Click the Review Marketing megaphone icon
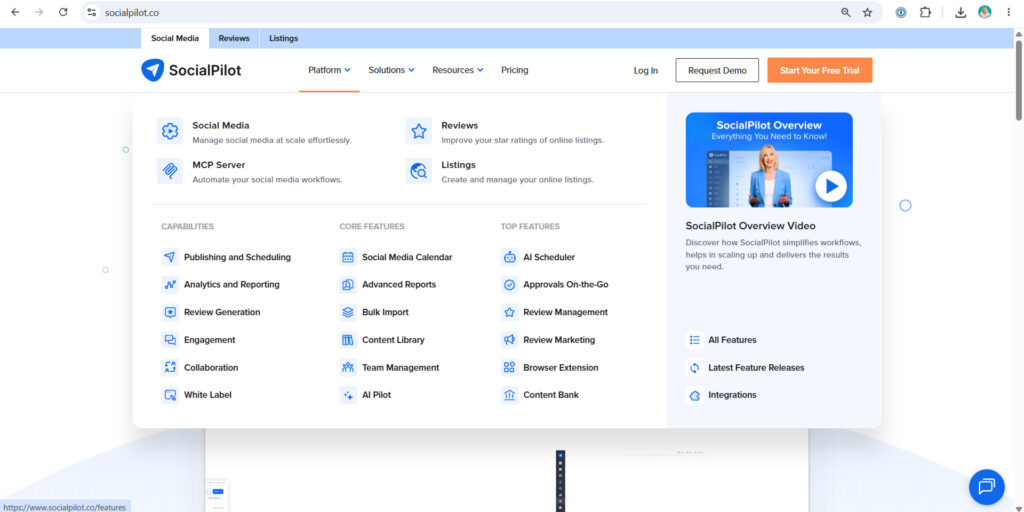The width and height of the screenshot is (1024, 512). pyautogui.click(x=509, y=340)
